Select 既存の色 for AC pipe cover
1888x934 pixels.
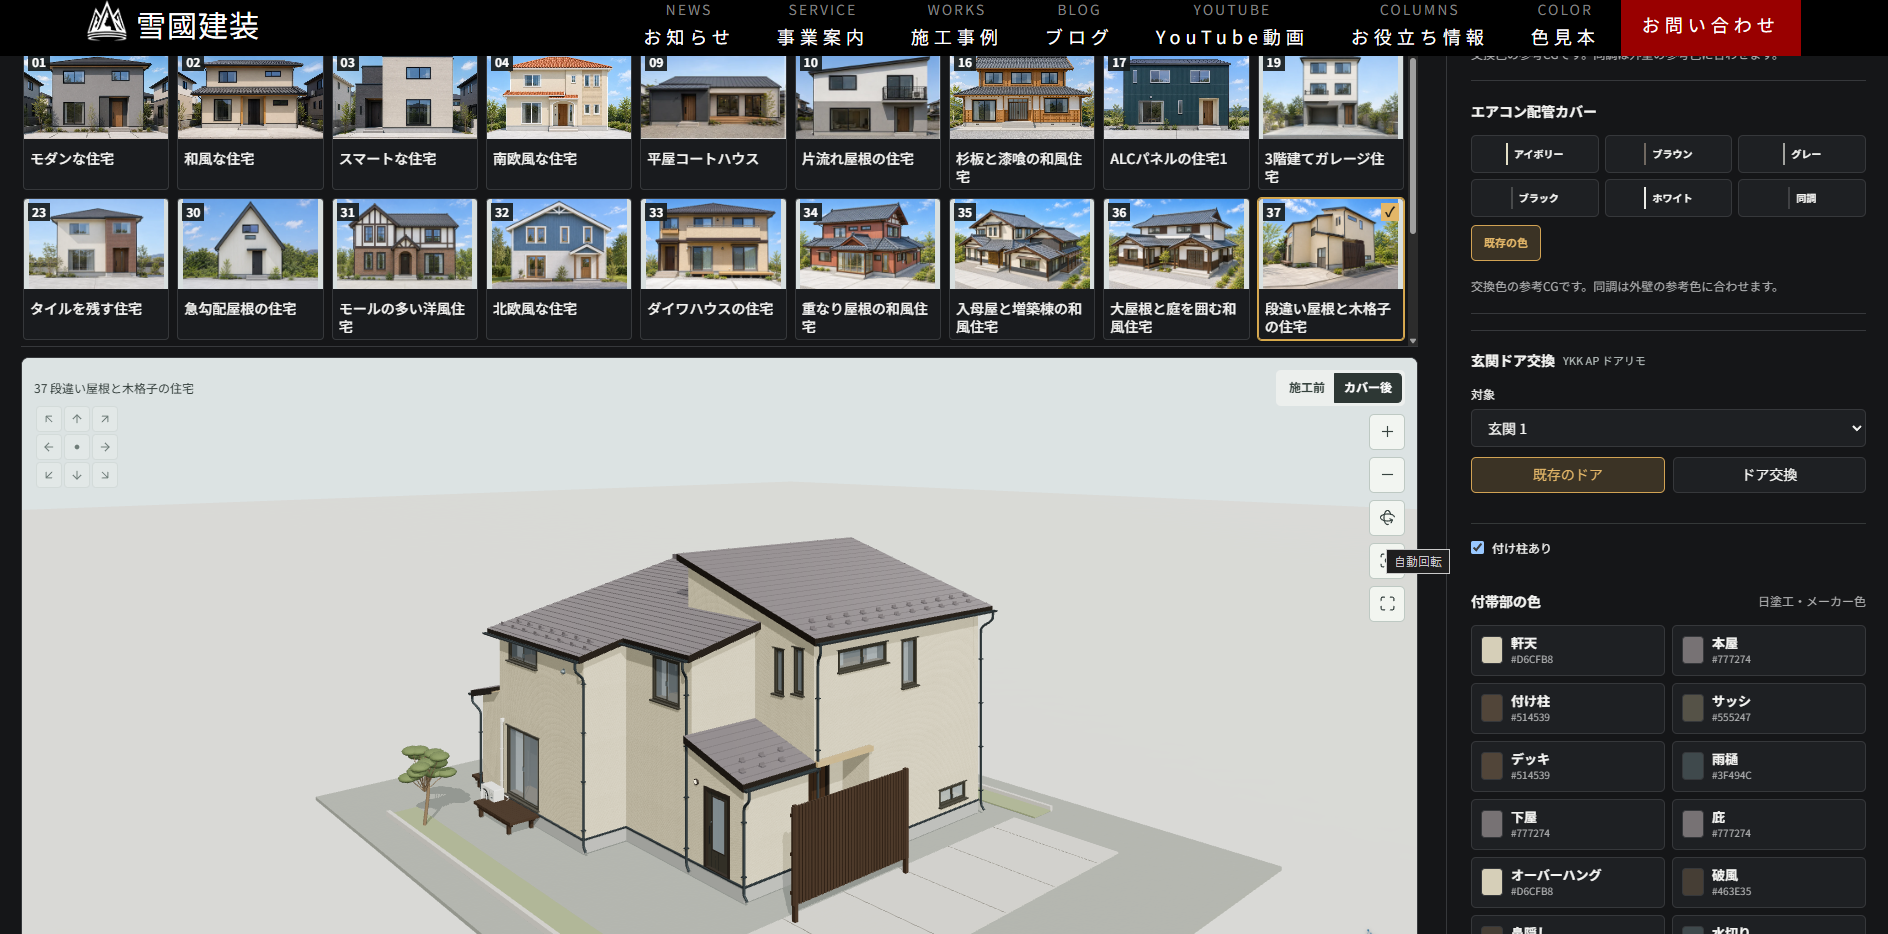click(1505, 243)
